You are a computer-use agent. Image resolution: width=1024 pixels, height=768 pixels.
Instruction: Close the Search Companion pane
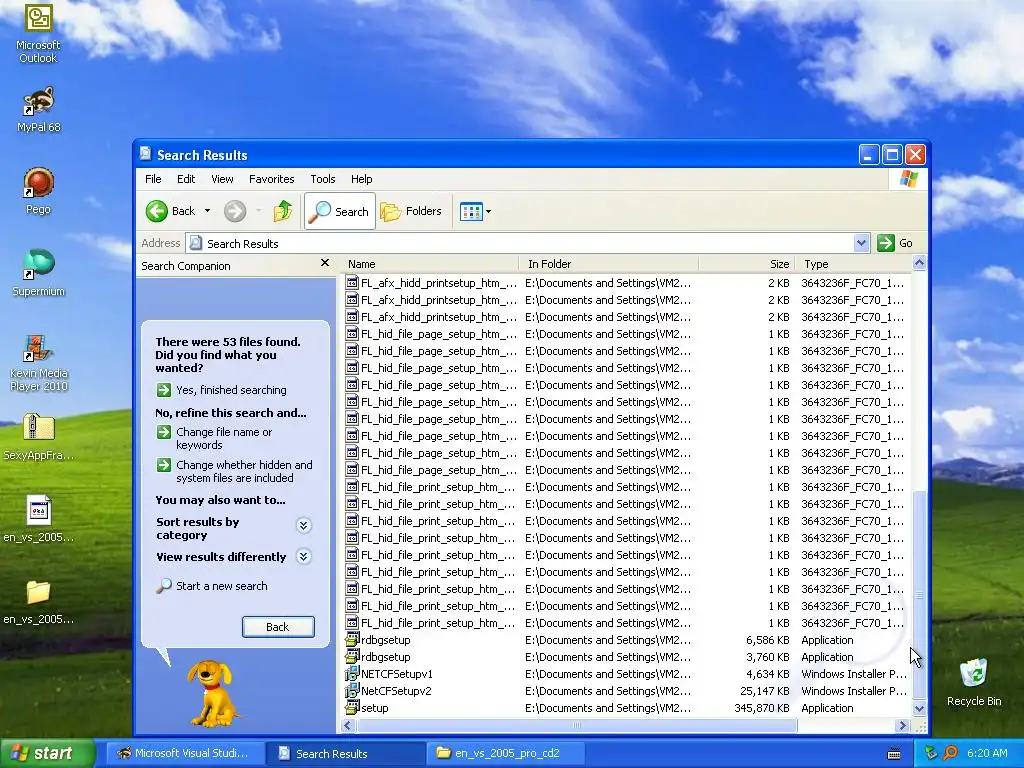325,263
